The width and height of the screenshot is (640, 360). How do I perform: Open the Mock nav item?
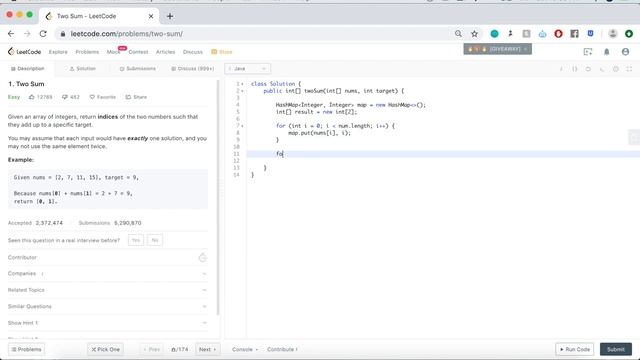(113, 52)
